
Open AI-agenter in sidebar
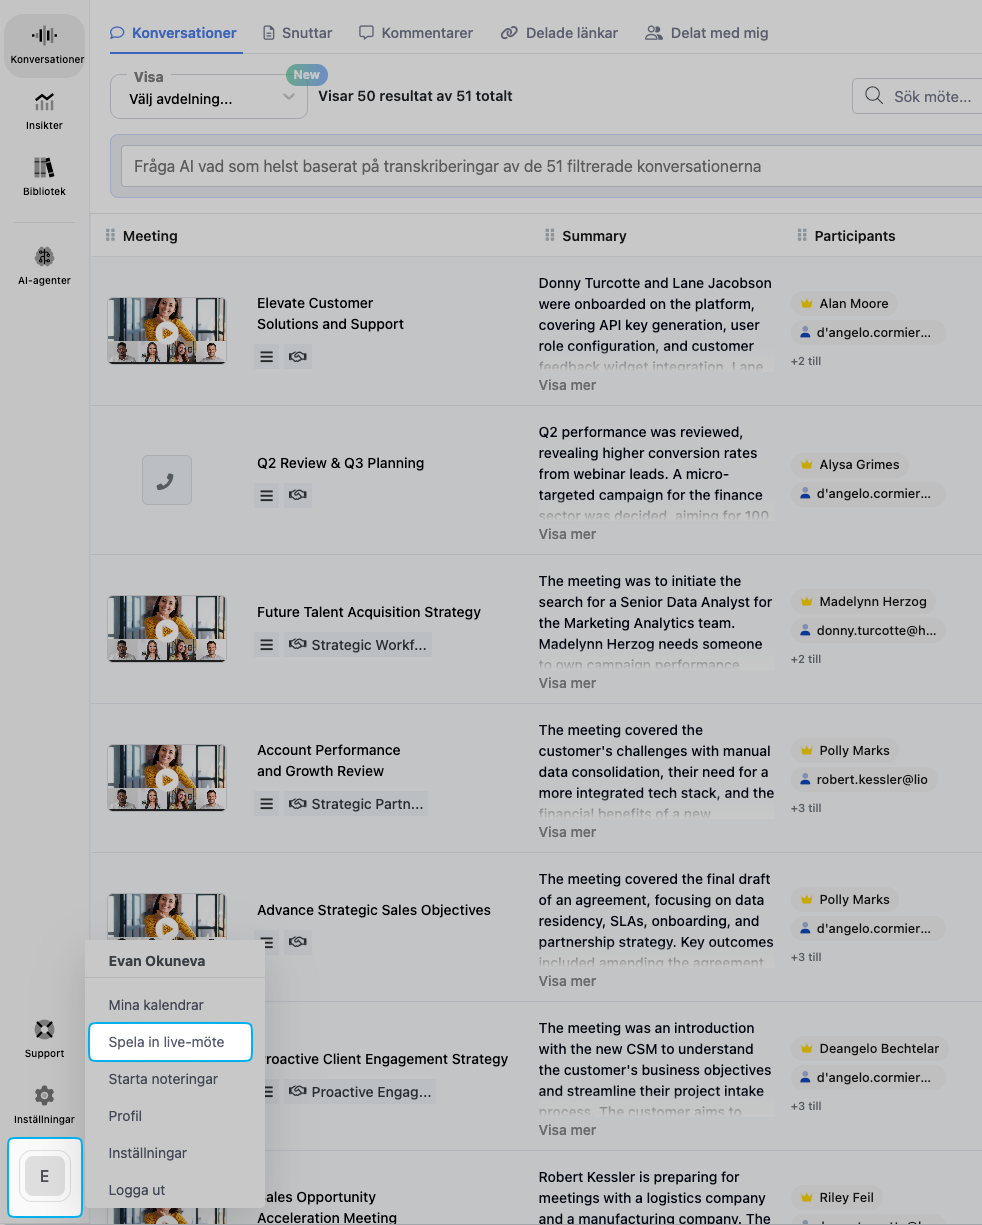click(44, 265)
